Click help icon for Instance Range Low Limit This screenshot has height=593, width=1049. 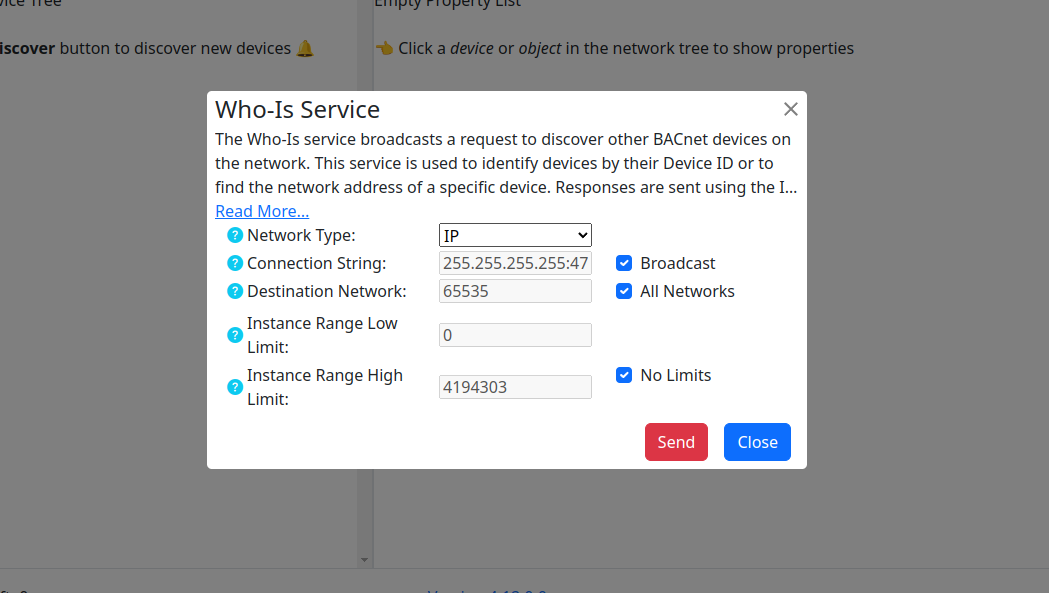click(x=235, y=335)
